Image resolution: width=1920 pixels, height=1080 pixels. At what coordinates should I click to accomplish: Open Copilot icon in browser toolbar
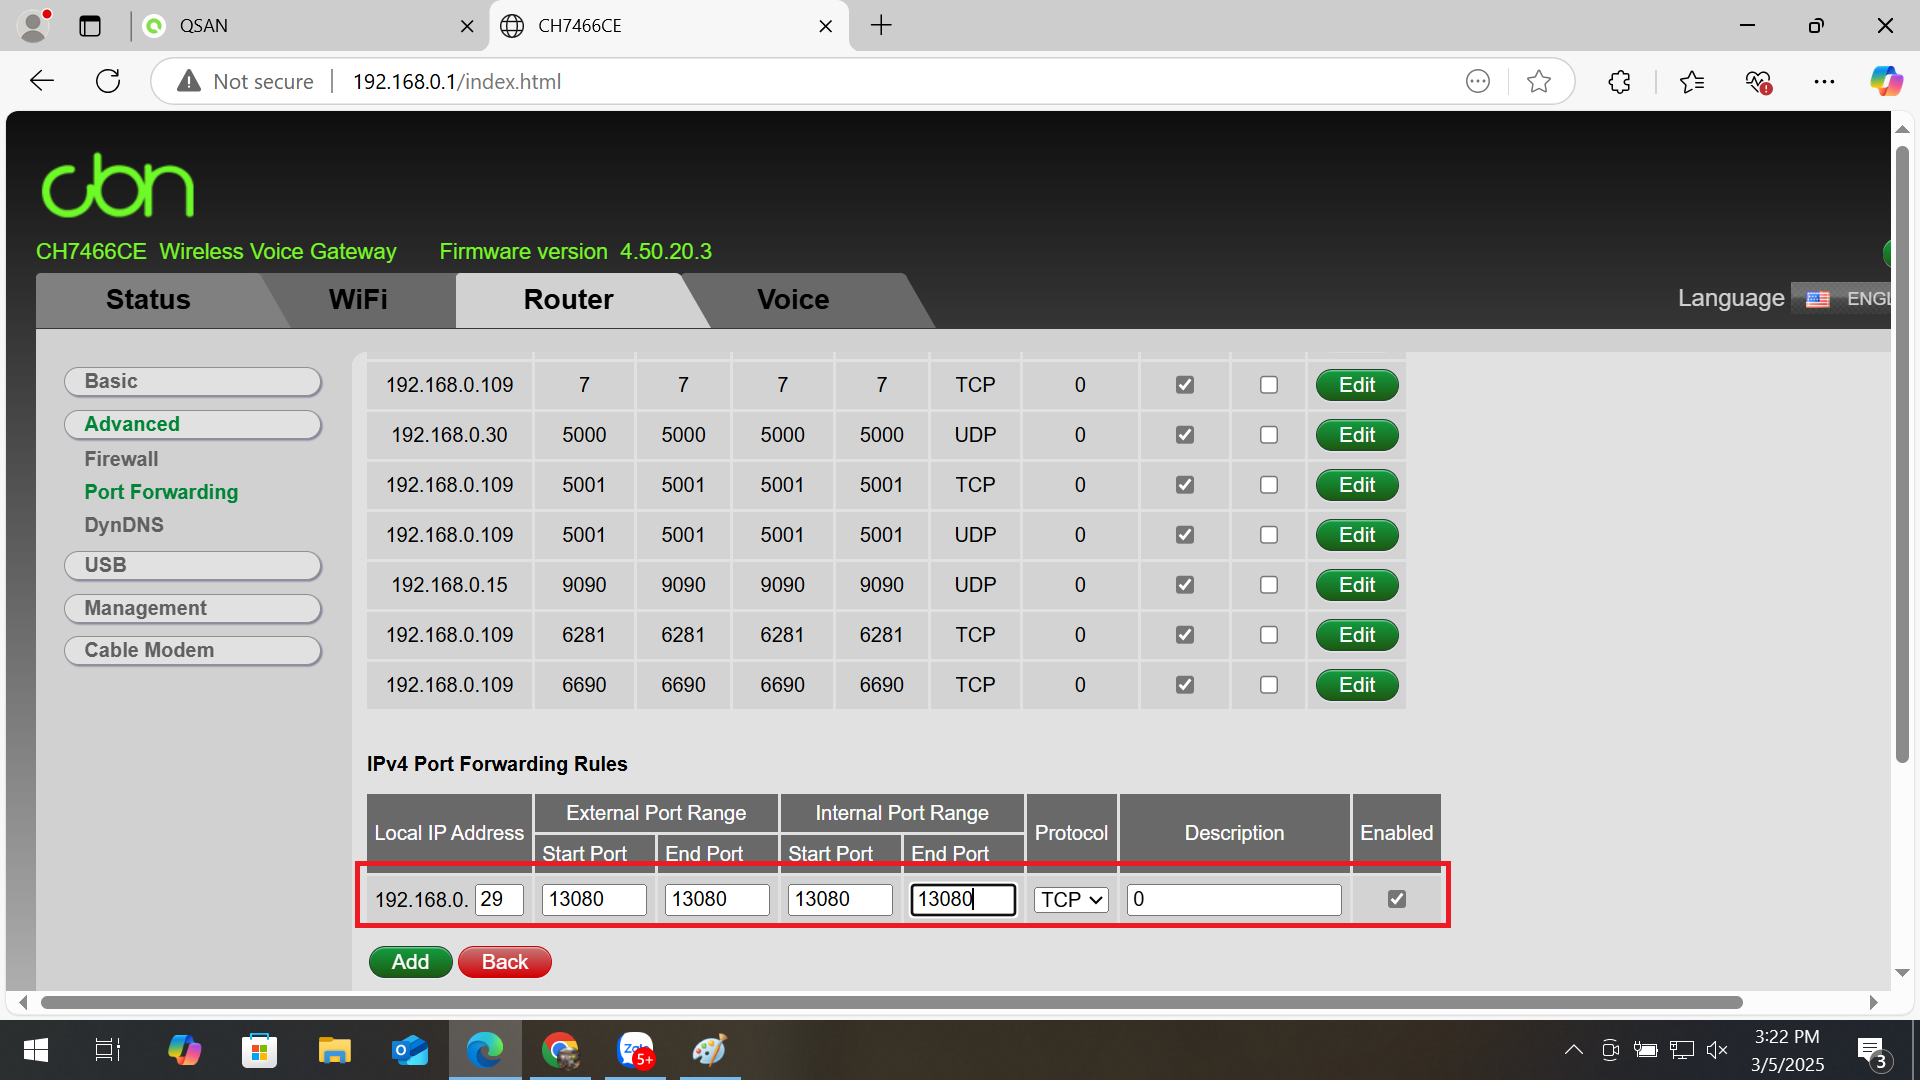click(x=1886, y=81)
